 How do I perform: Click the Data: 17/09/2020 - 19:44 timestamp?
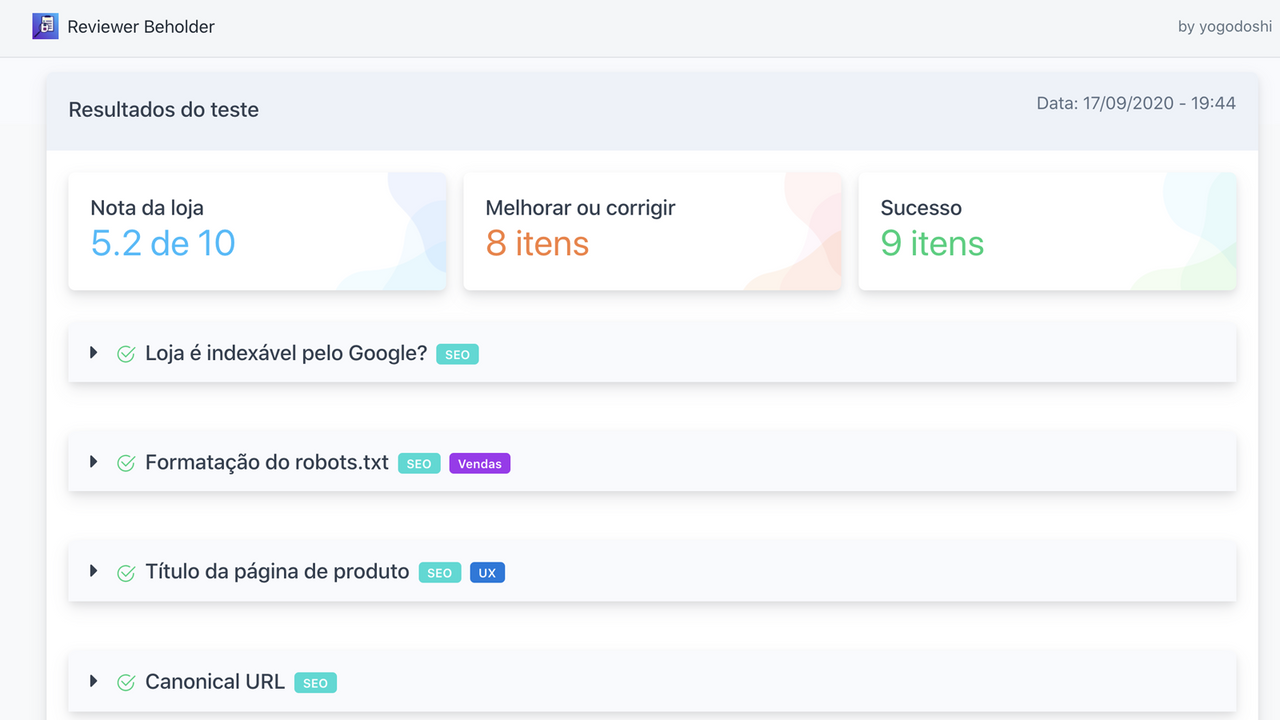[1136, 103]
